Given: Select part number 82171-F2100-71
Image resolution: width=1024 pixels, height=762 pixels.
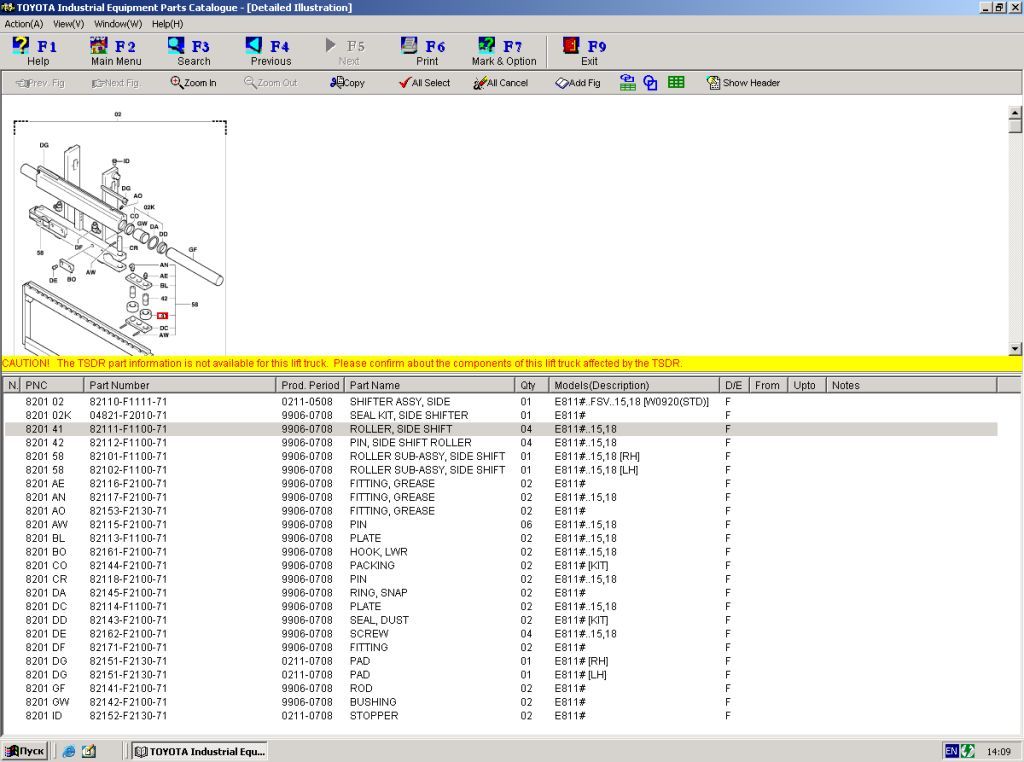Looking at the screenshot, I should pyautogui.click(x=128, y=648).
